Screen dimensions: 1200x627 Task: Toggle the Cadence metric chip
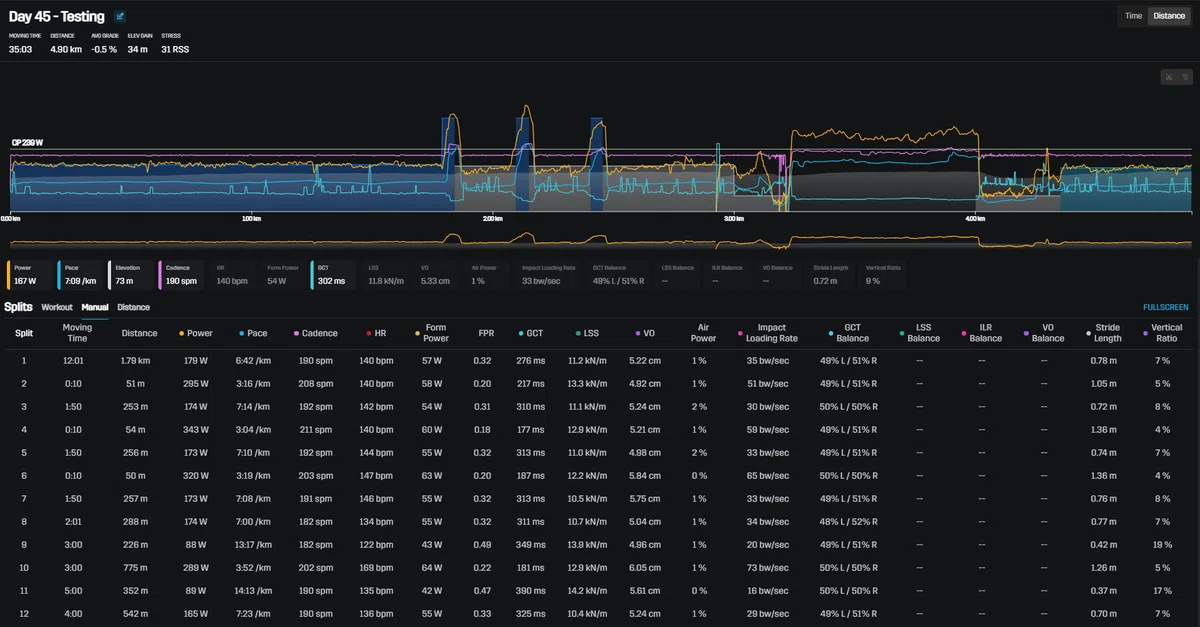181,275
